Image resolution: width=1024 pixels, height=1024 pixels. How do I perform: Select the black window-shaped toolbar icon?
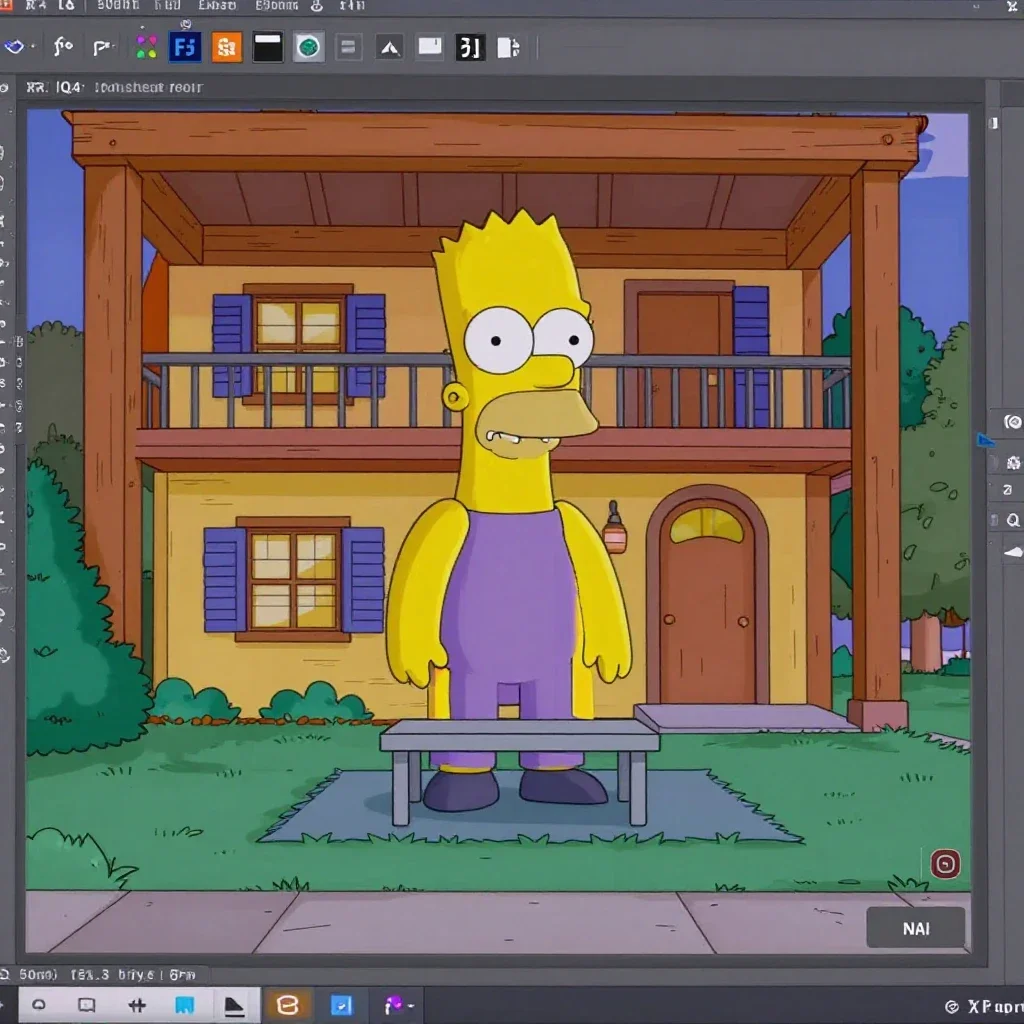[x=268, y=47]
